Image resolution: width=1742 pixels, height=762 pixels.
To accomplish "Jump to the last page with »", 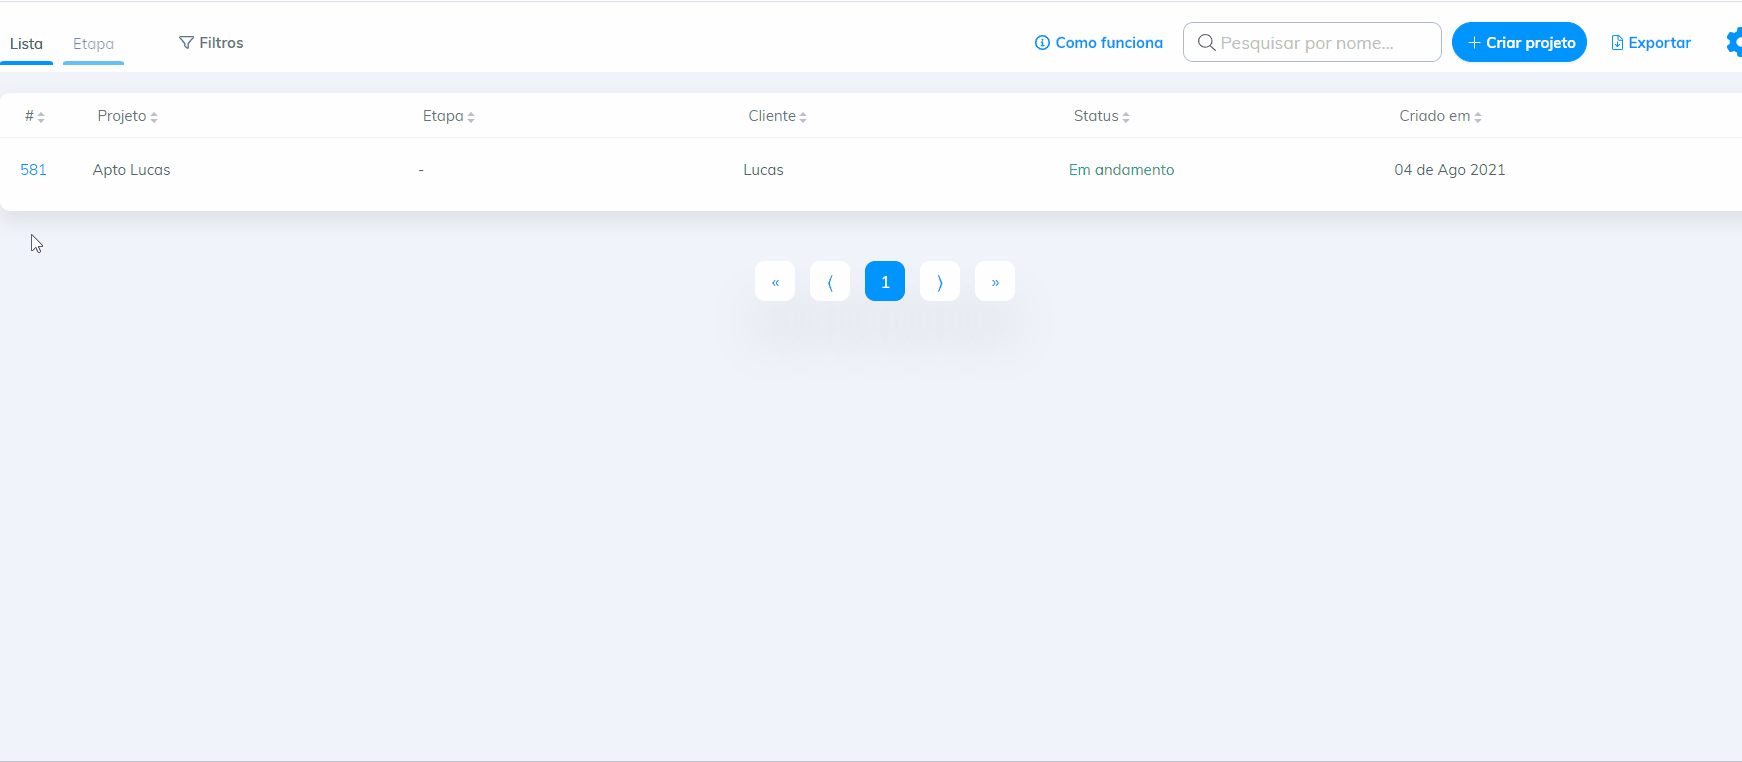I will (995, 281).
